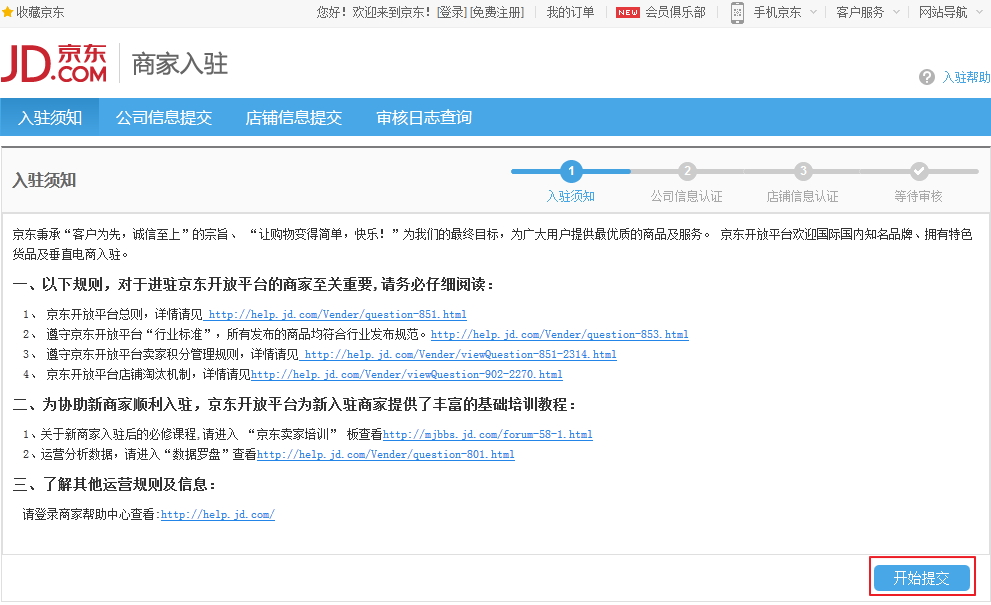
Task: Open the http://help.jd.com/ link
Action: (217, 515)
